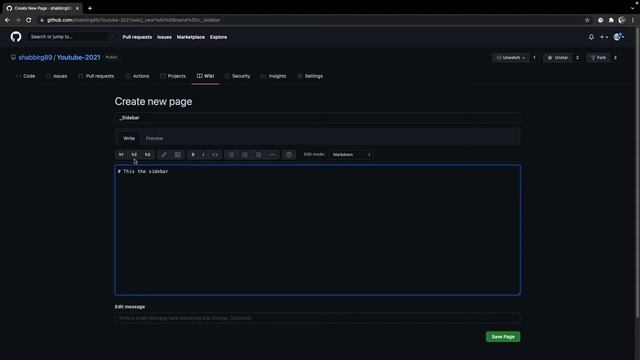
Task: Insert an ordered list
Action: (245, 155)
